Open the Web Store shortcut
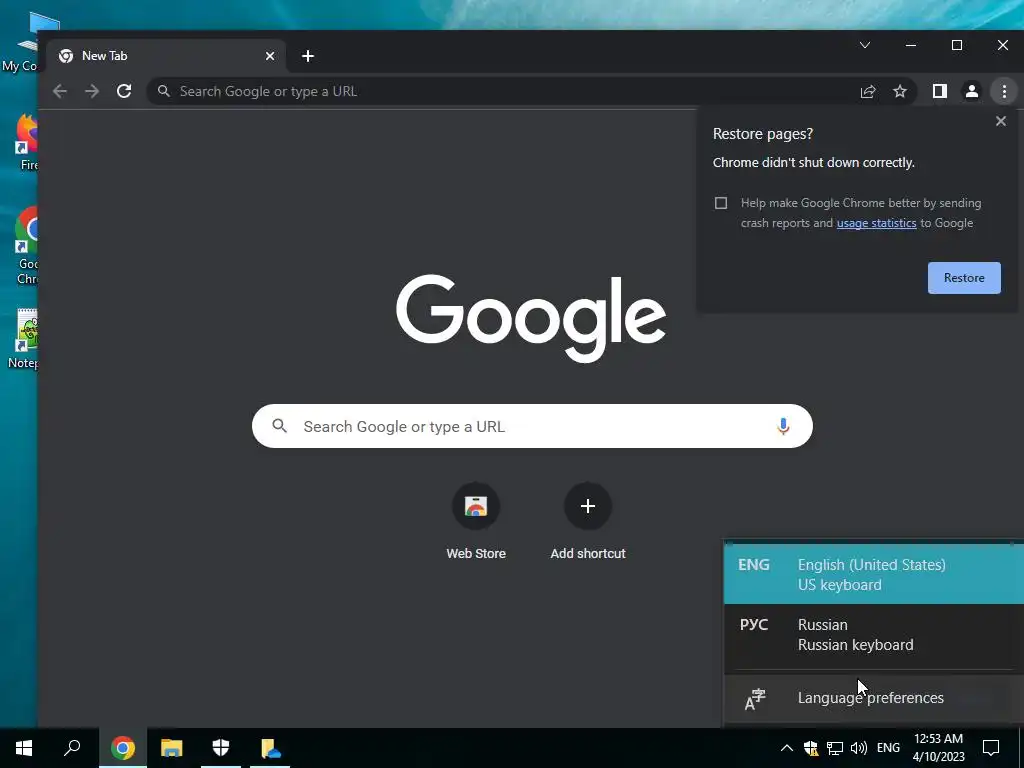This screenshot has height=768, width=1024. (476, 521)
